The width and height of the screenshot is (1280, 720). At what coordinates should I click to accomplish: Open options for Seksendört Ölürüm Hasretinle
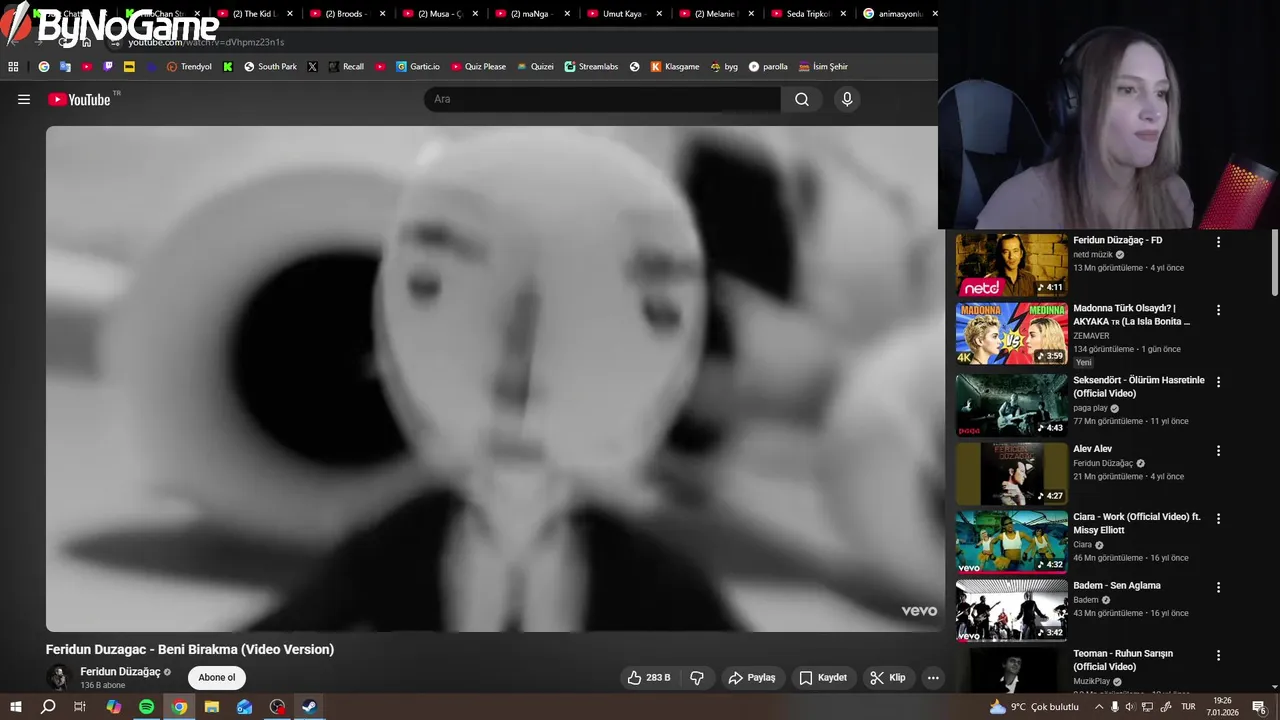click(x=1218, y=382)
